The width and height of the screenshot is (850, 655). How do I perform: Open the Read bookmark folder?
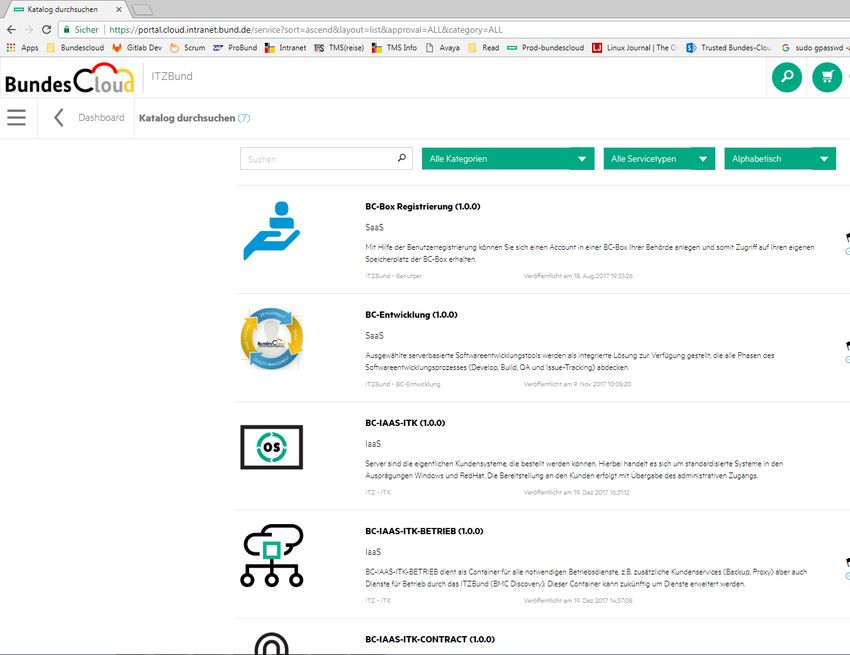click(x=484, y=48)
